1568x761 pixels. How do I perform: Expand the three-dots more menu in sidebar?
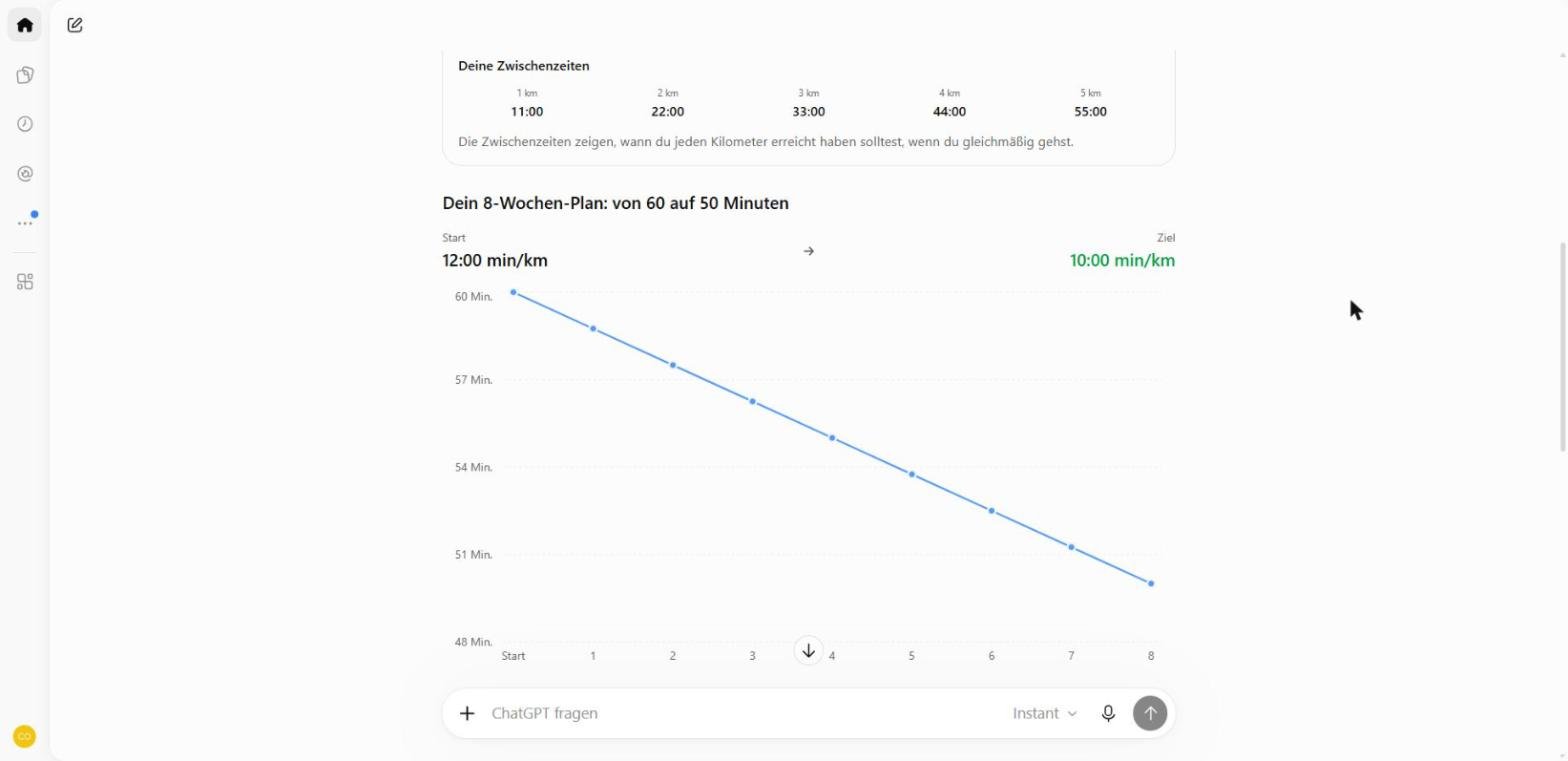(25, 223)
